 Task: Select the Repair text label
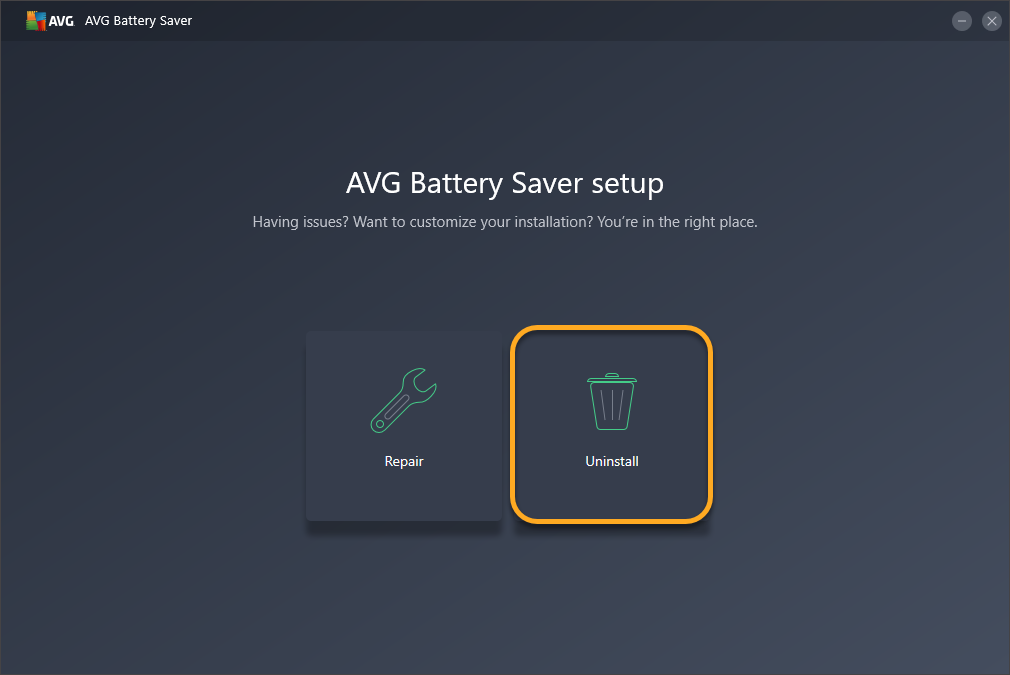(x=404, y=461)
